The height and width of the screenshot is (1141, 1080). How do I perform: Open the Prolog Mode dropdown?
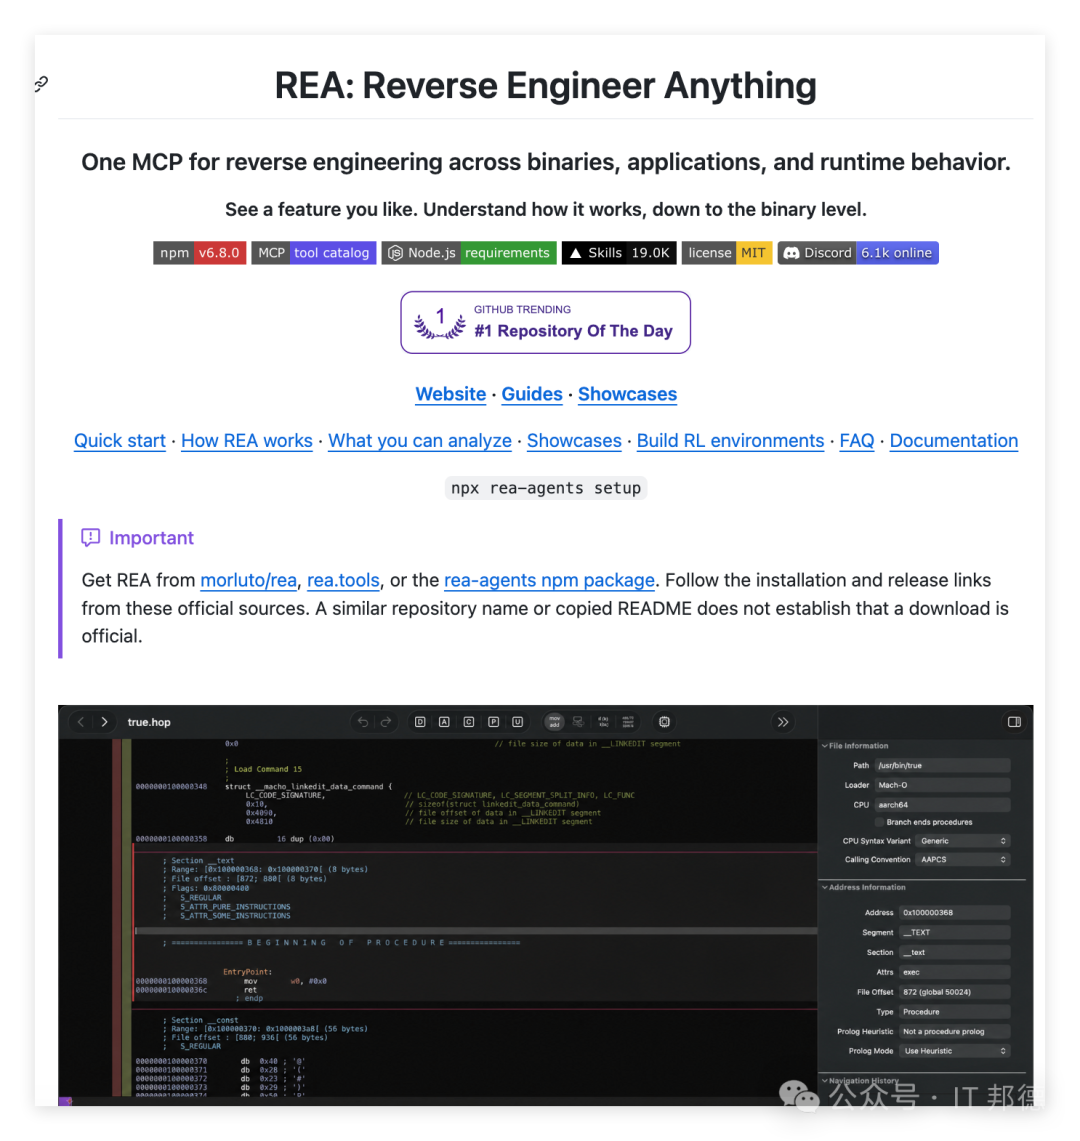(955, 1051)
